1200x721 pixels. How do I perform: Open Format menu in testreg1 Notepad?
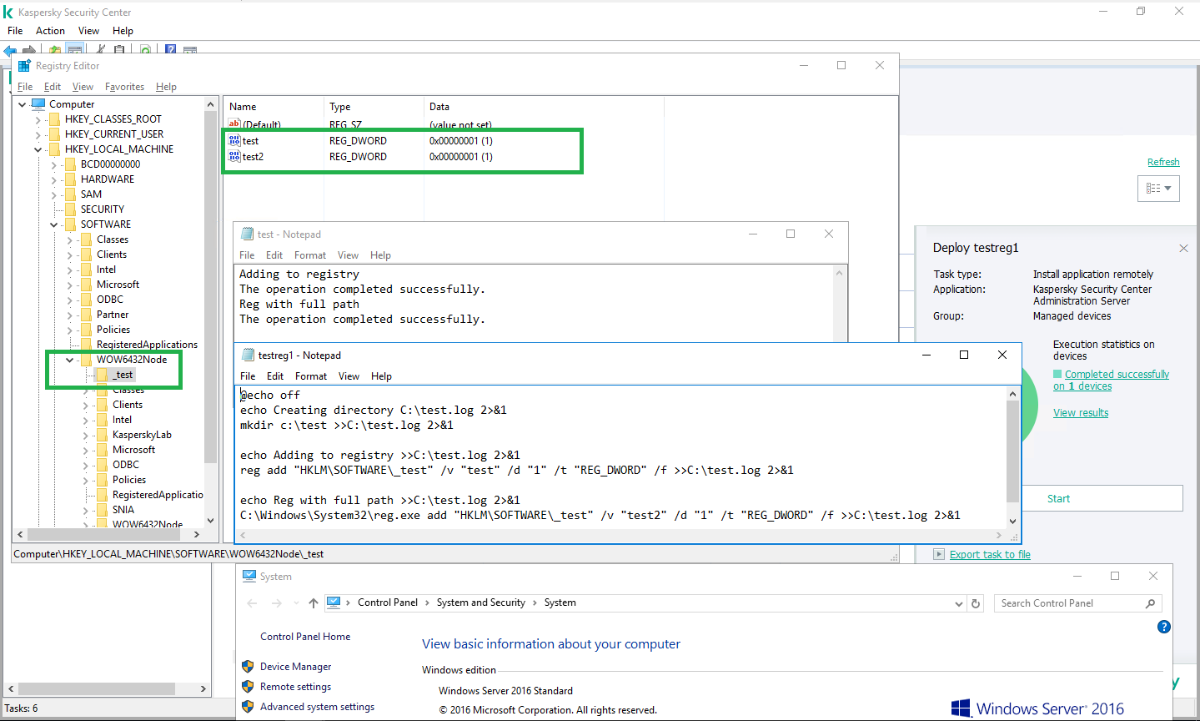click(311, 376)
